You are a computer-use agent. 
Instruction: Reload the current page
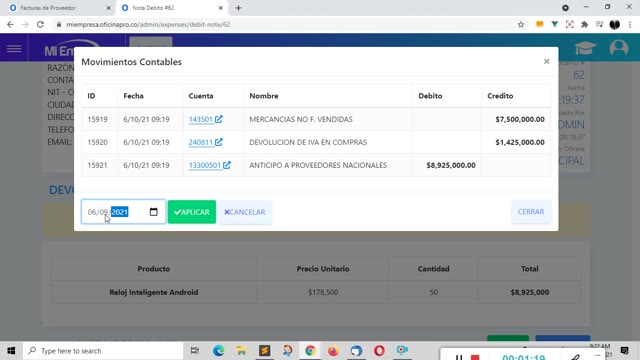coord(40,24)
